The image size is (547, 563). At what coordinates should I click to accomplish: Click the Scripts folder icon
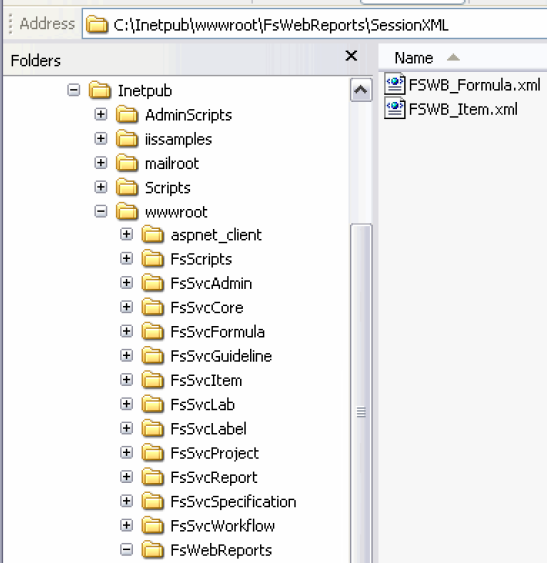(x=127, y=187)
